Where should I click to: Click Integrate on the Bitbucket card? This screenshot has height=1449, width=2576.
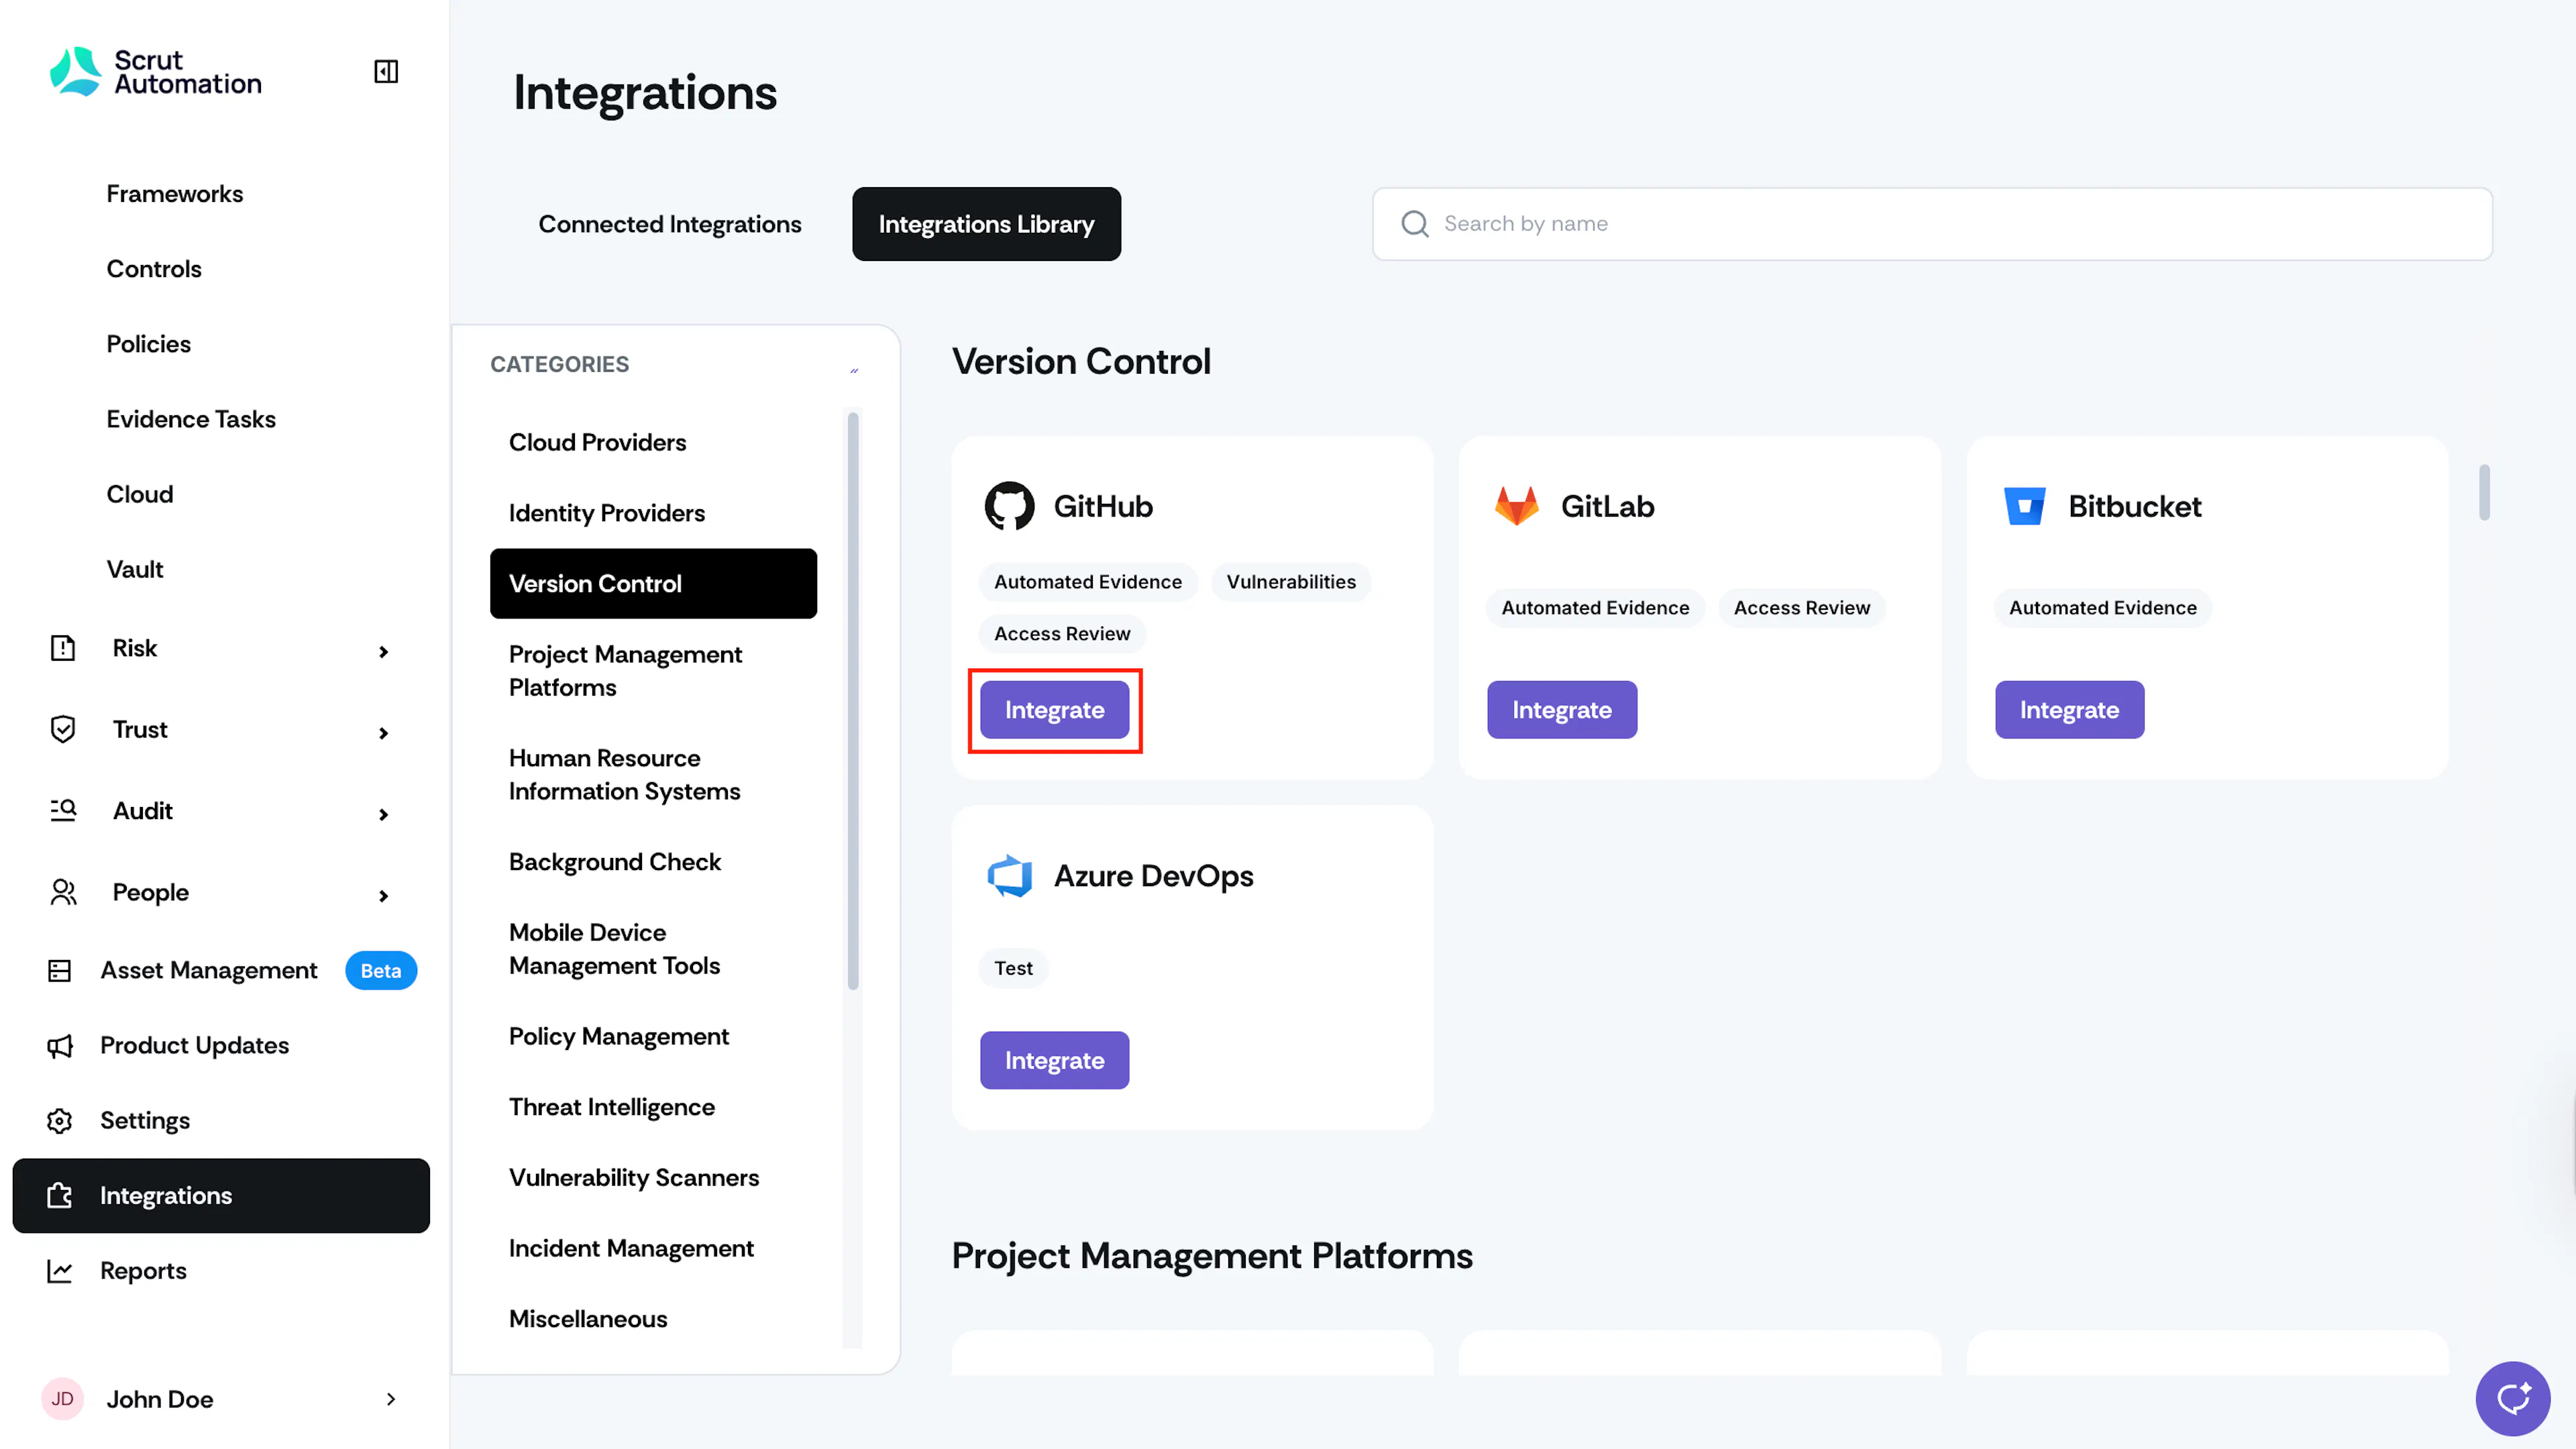(2069, 710)
